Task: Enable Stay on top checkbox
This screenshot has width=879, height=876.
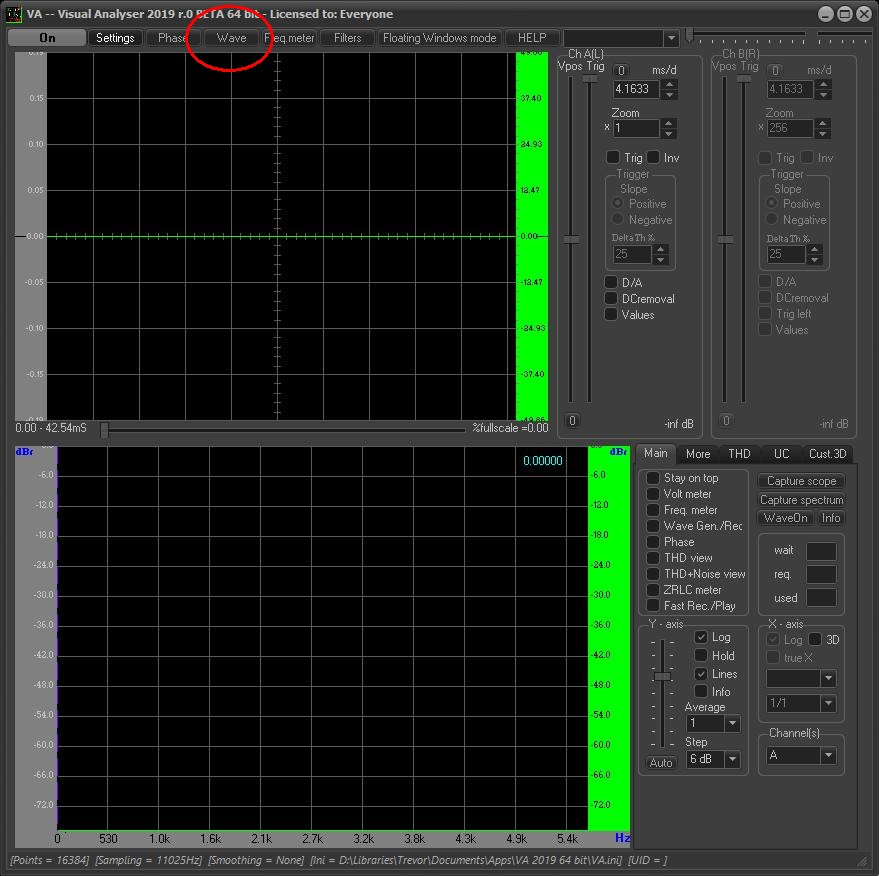Action: 653,478
